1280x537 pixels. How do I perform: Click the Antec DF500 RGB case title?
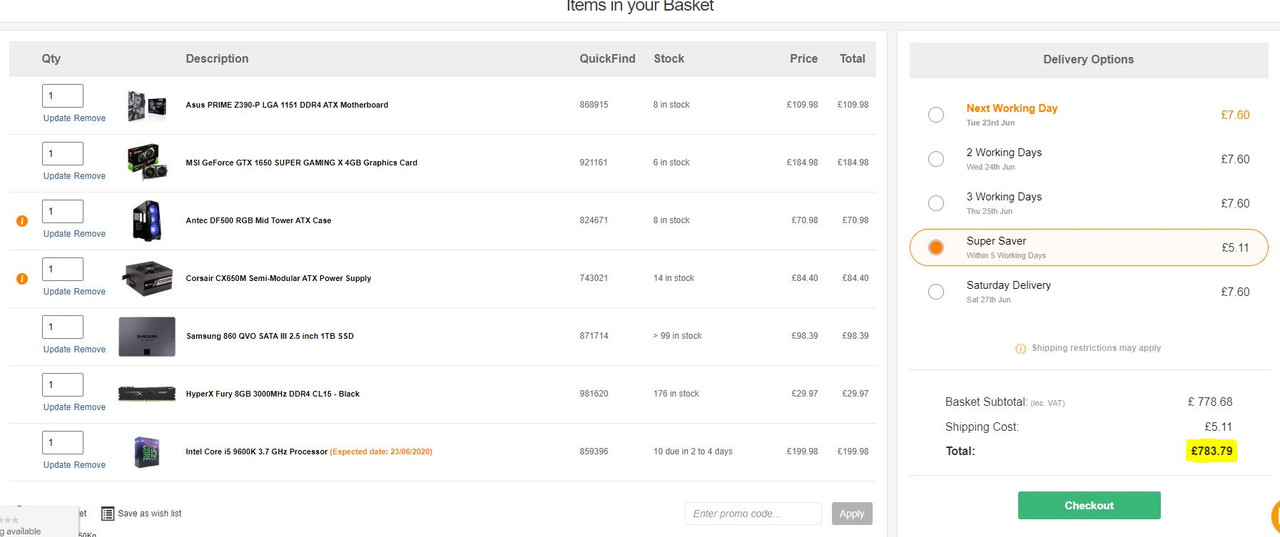coord(258,221)
